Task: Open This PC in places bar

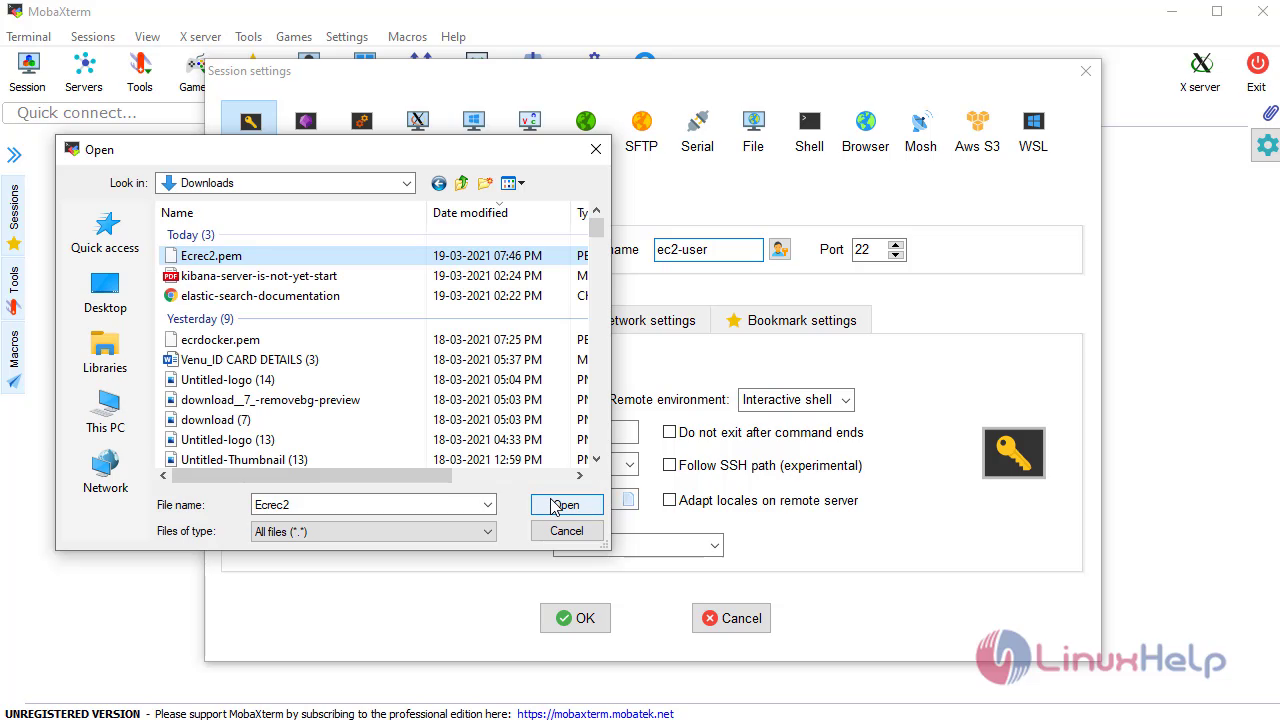Action: pos(105,412)
